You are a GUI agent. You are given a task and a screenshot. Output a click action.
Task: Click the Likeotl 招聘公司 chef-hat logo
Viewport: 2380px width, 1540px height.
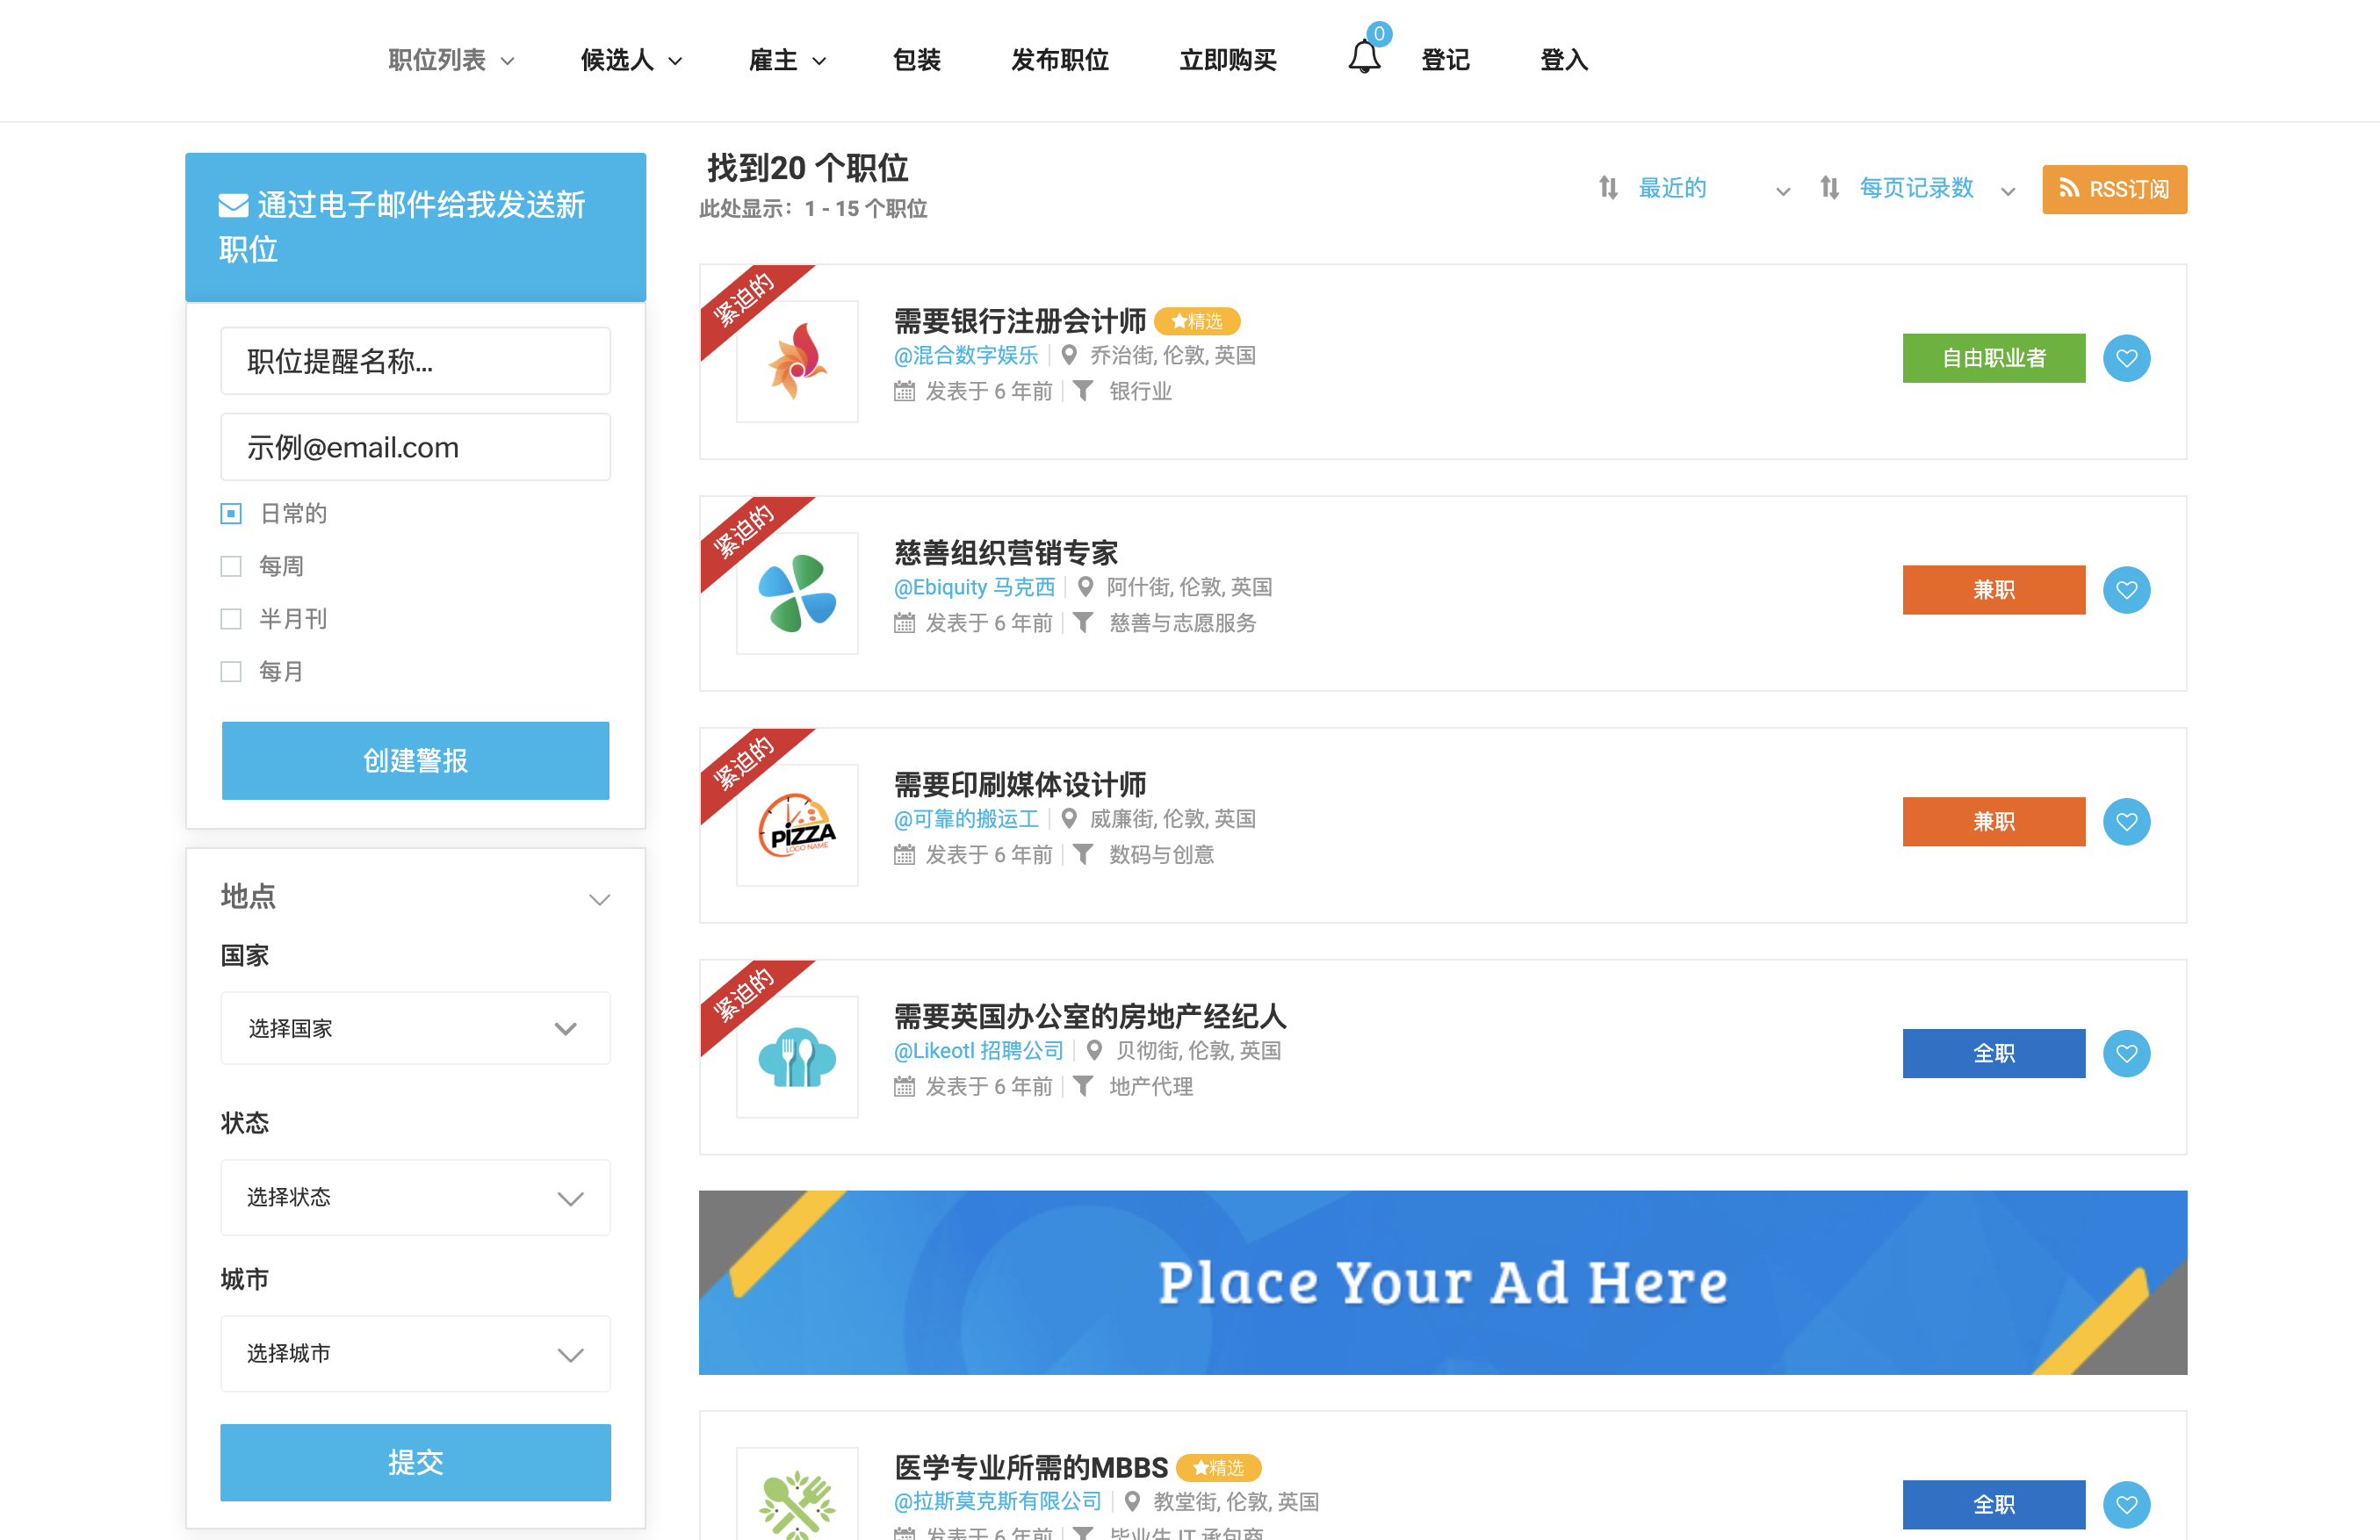pyautogui.click(x=797, y=1057)
